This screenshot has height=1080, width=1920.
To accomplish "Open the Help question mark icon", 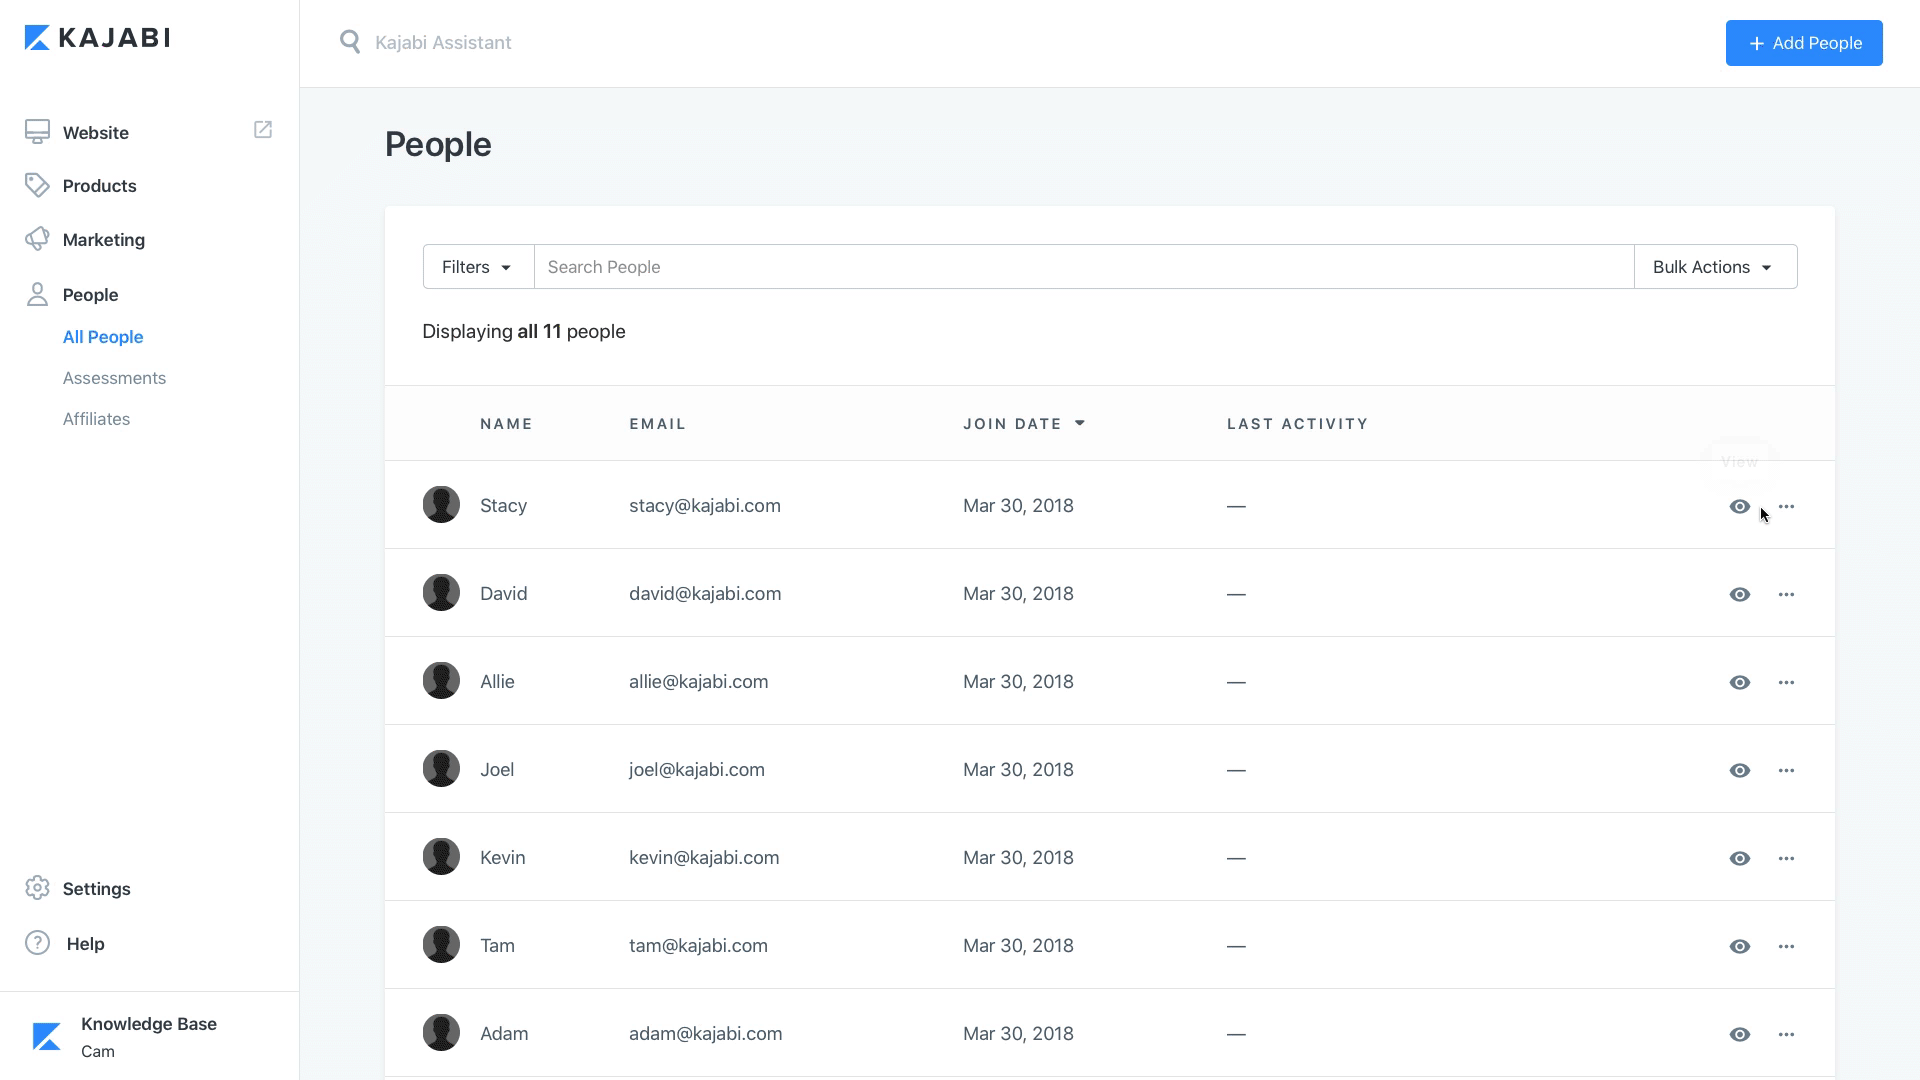I will pos(37,943).
